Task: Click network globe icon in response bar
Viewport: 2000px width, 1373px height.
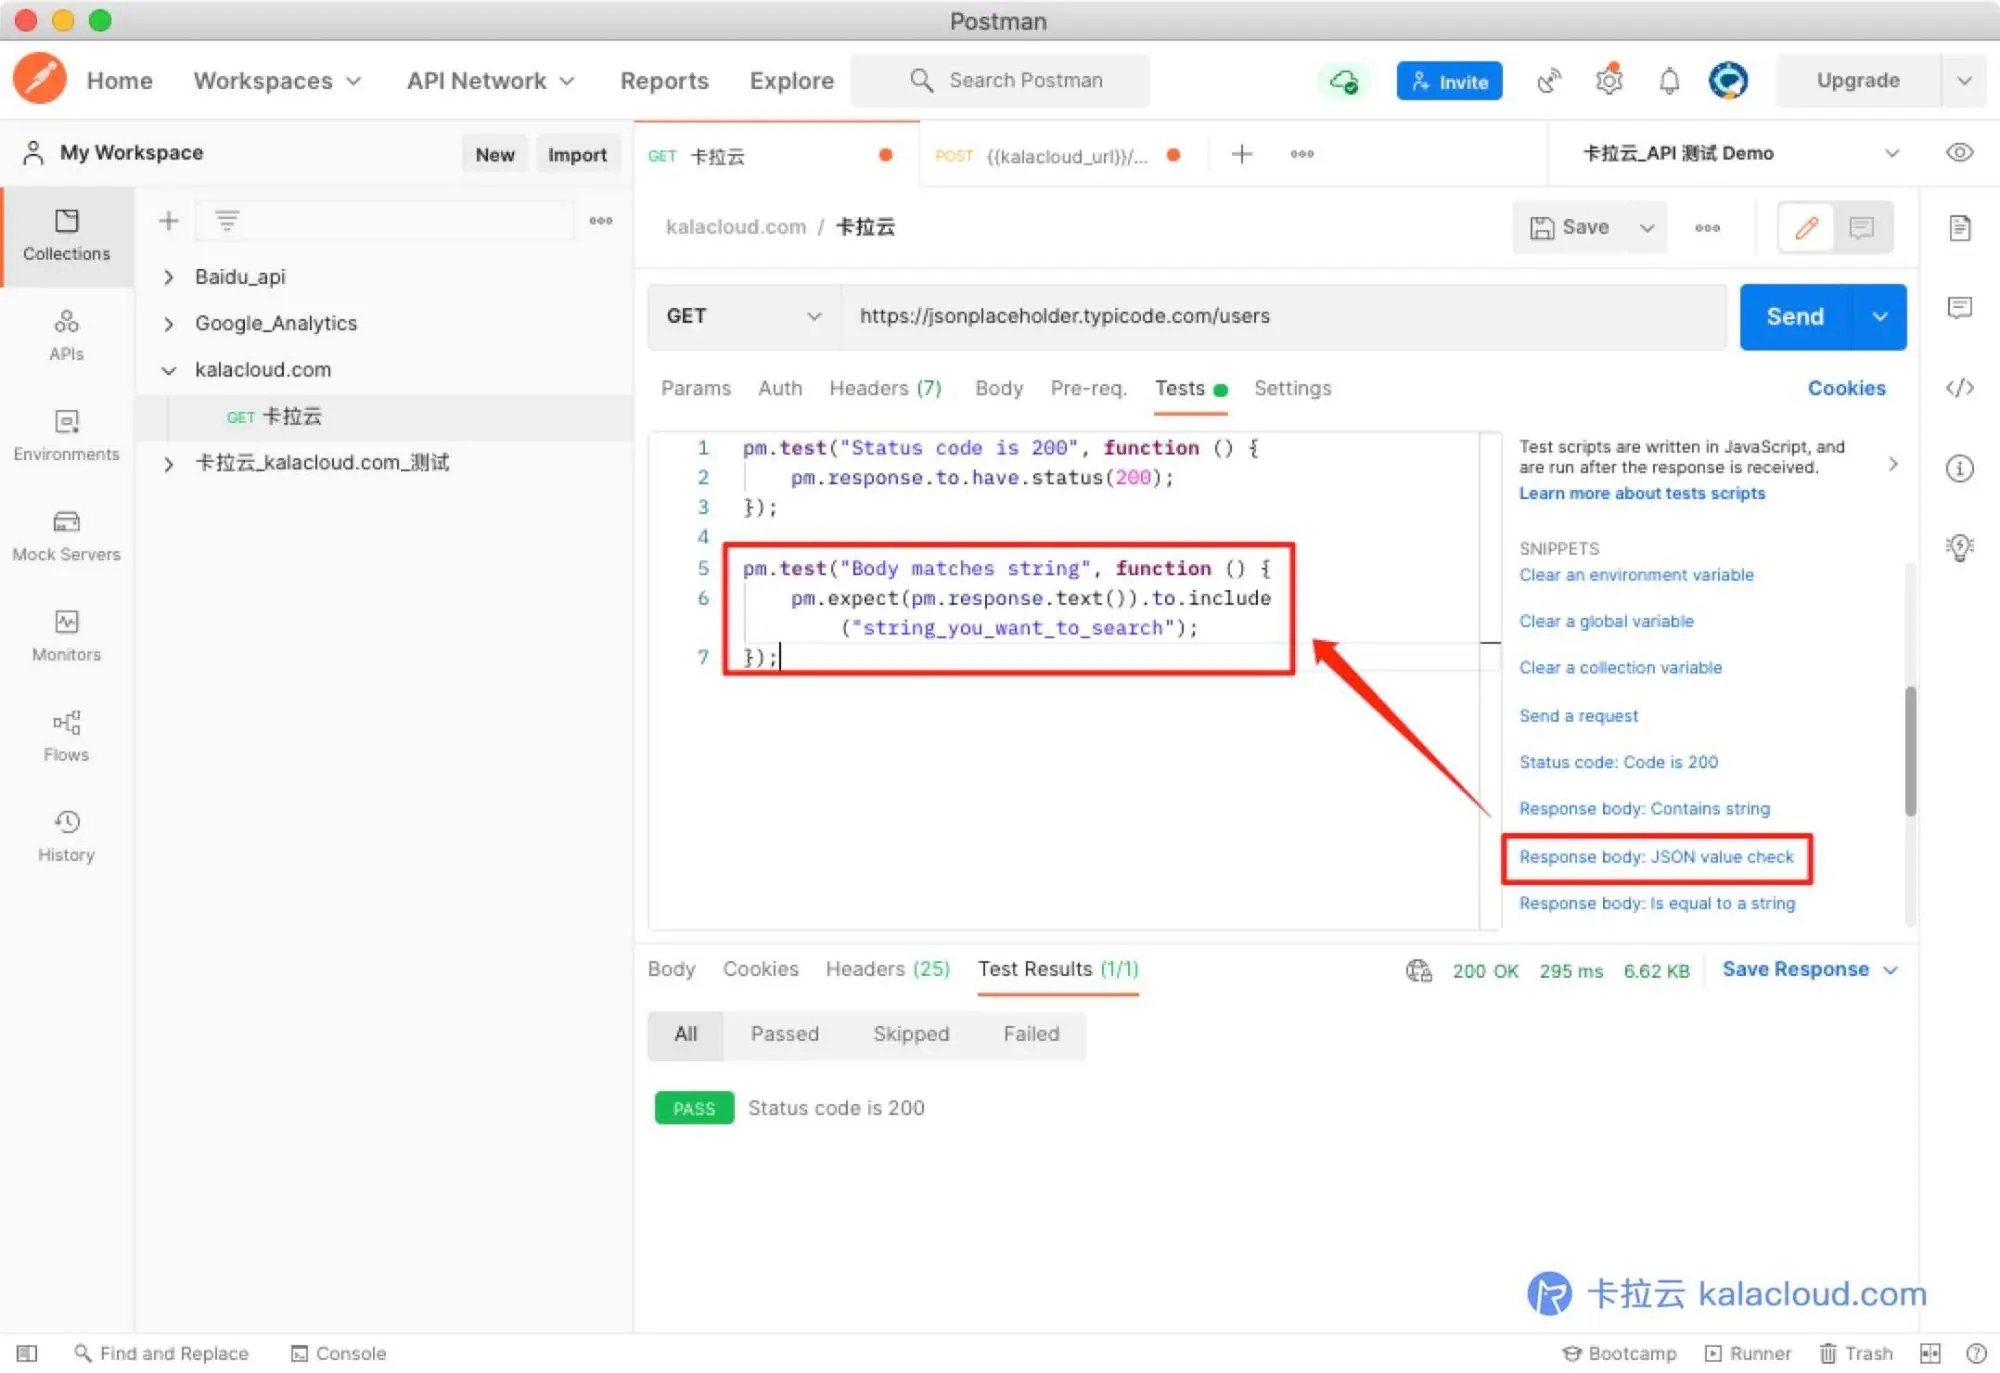Action: [1419, 970]
